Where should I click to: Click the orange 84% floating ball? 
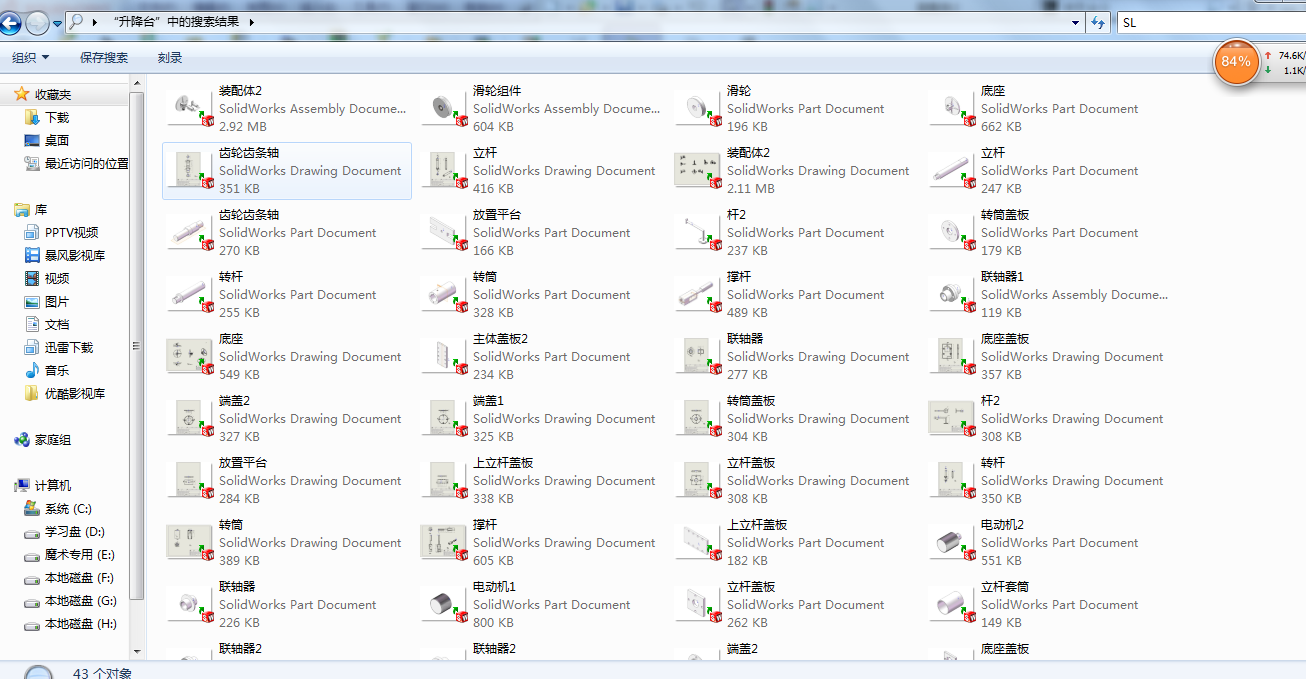click(x=1236, y=62)
